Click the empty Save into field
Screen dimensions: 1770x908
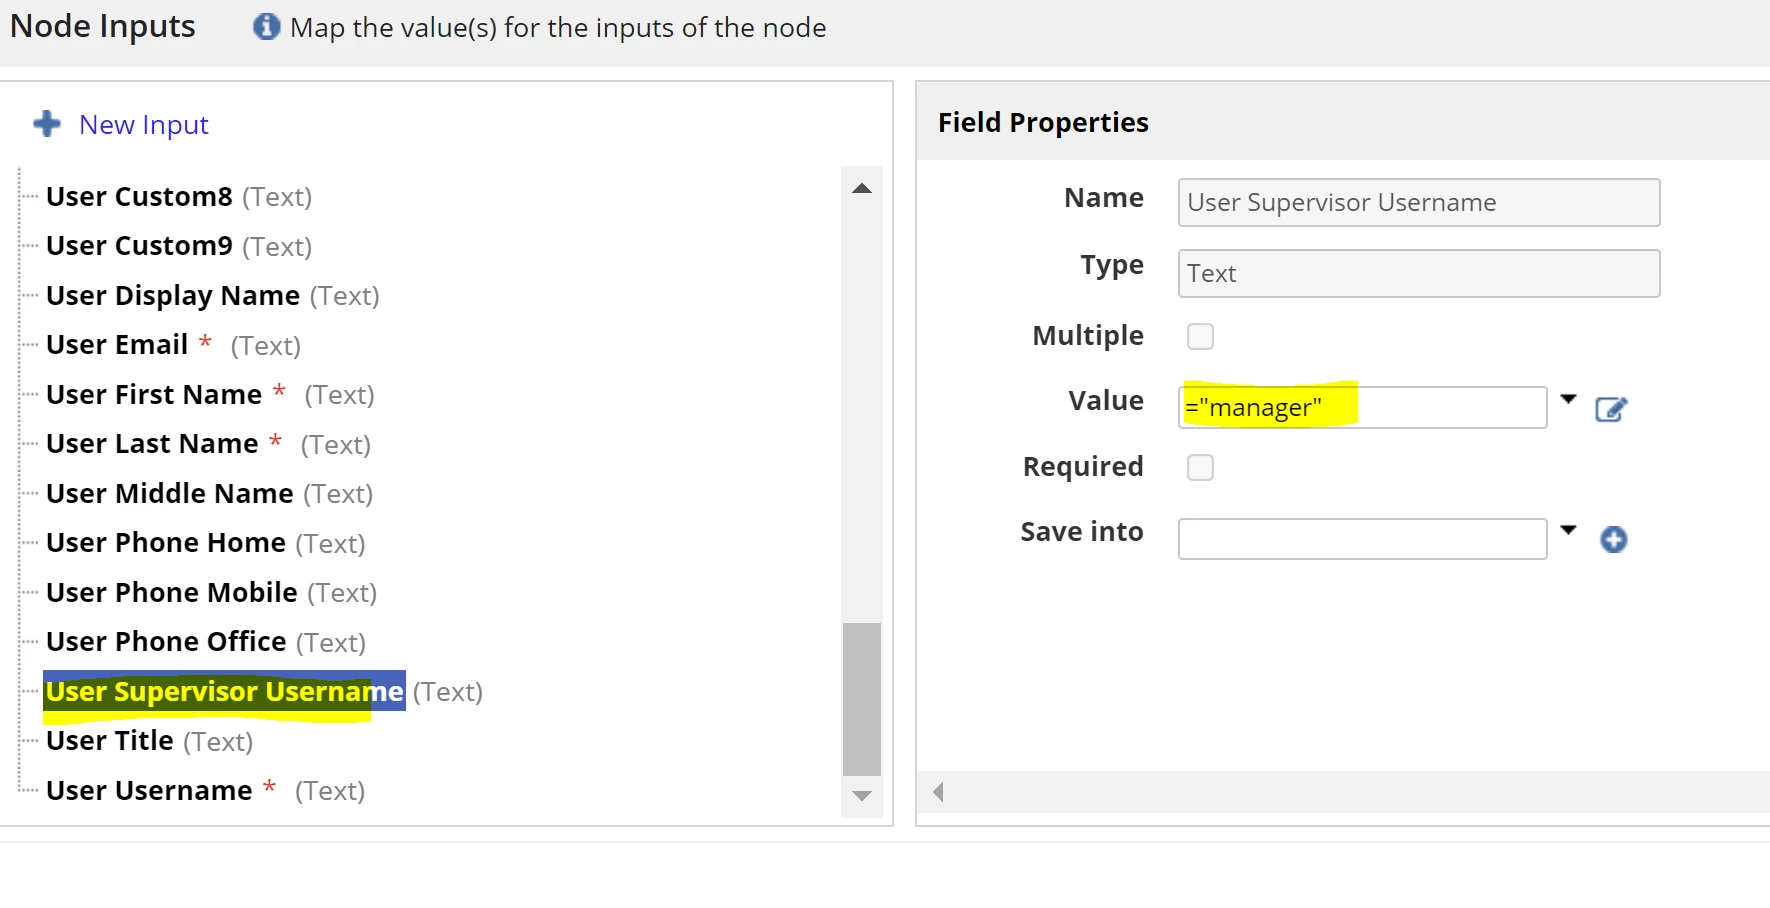tap(1362, 539)
